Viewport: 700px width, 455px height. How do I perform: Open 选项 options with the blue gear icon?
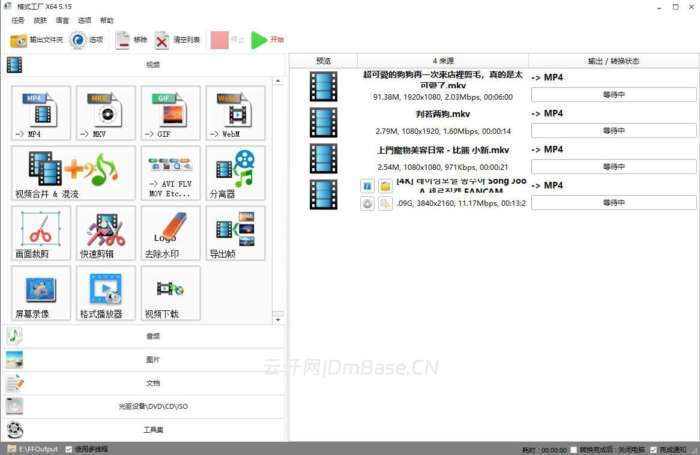coord(86,40)
